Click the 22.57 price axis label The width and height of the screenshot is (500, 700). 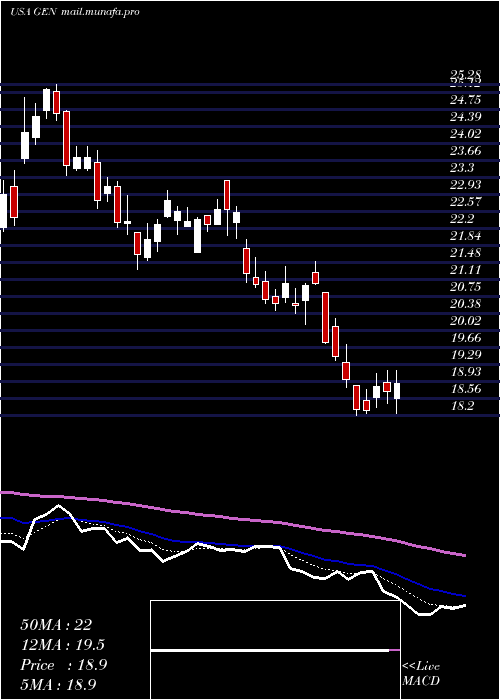click(466, 201)
